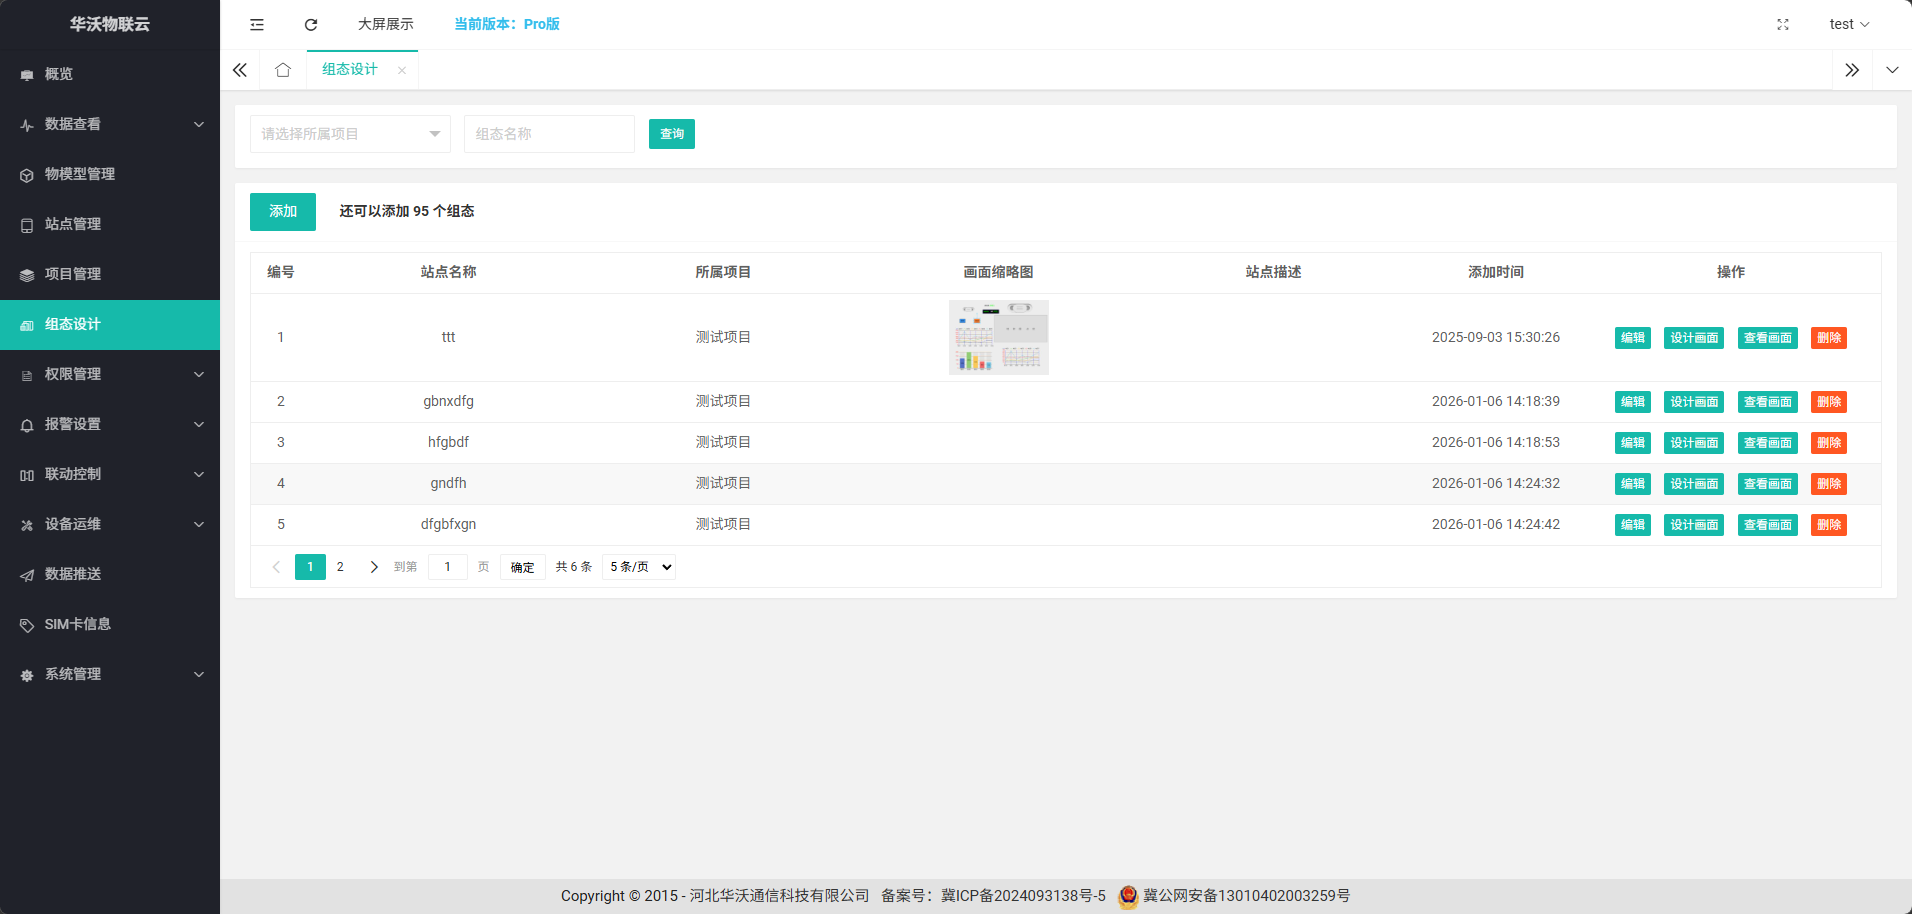Close the 组态设计 tab

[402, 70]
